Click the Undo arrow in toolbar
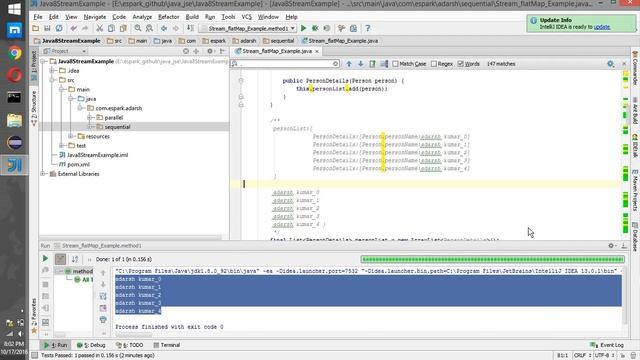The height and width of the screenshot is (360, 640). click(x=73, y=29)
